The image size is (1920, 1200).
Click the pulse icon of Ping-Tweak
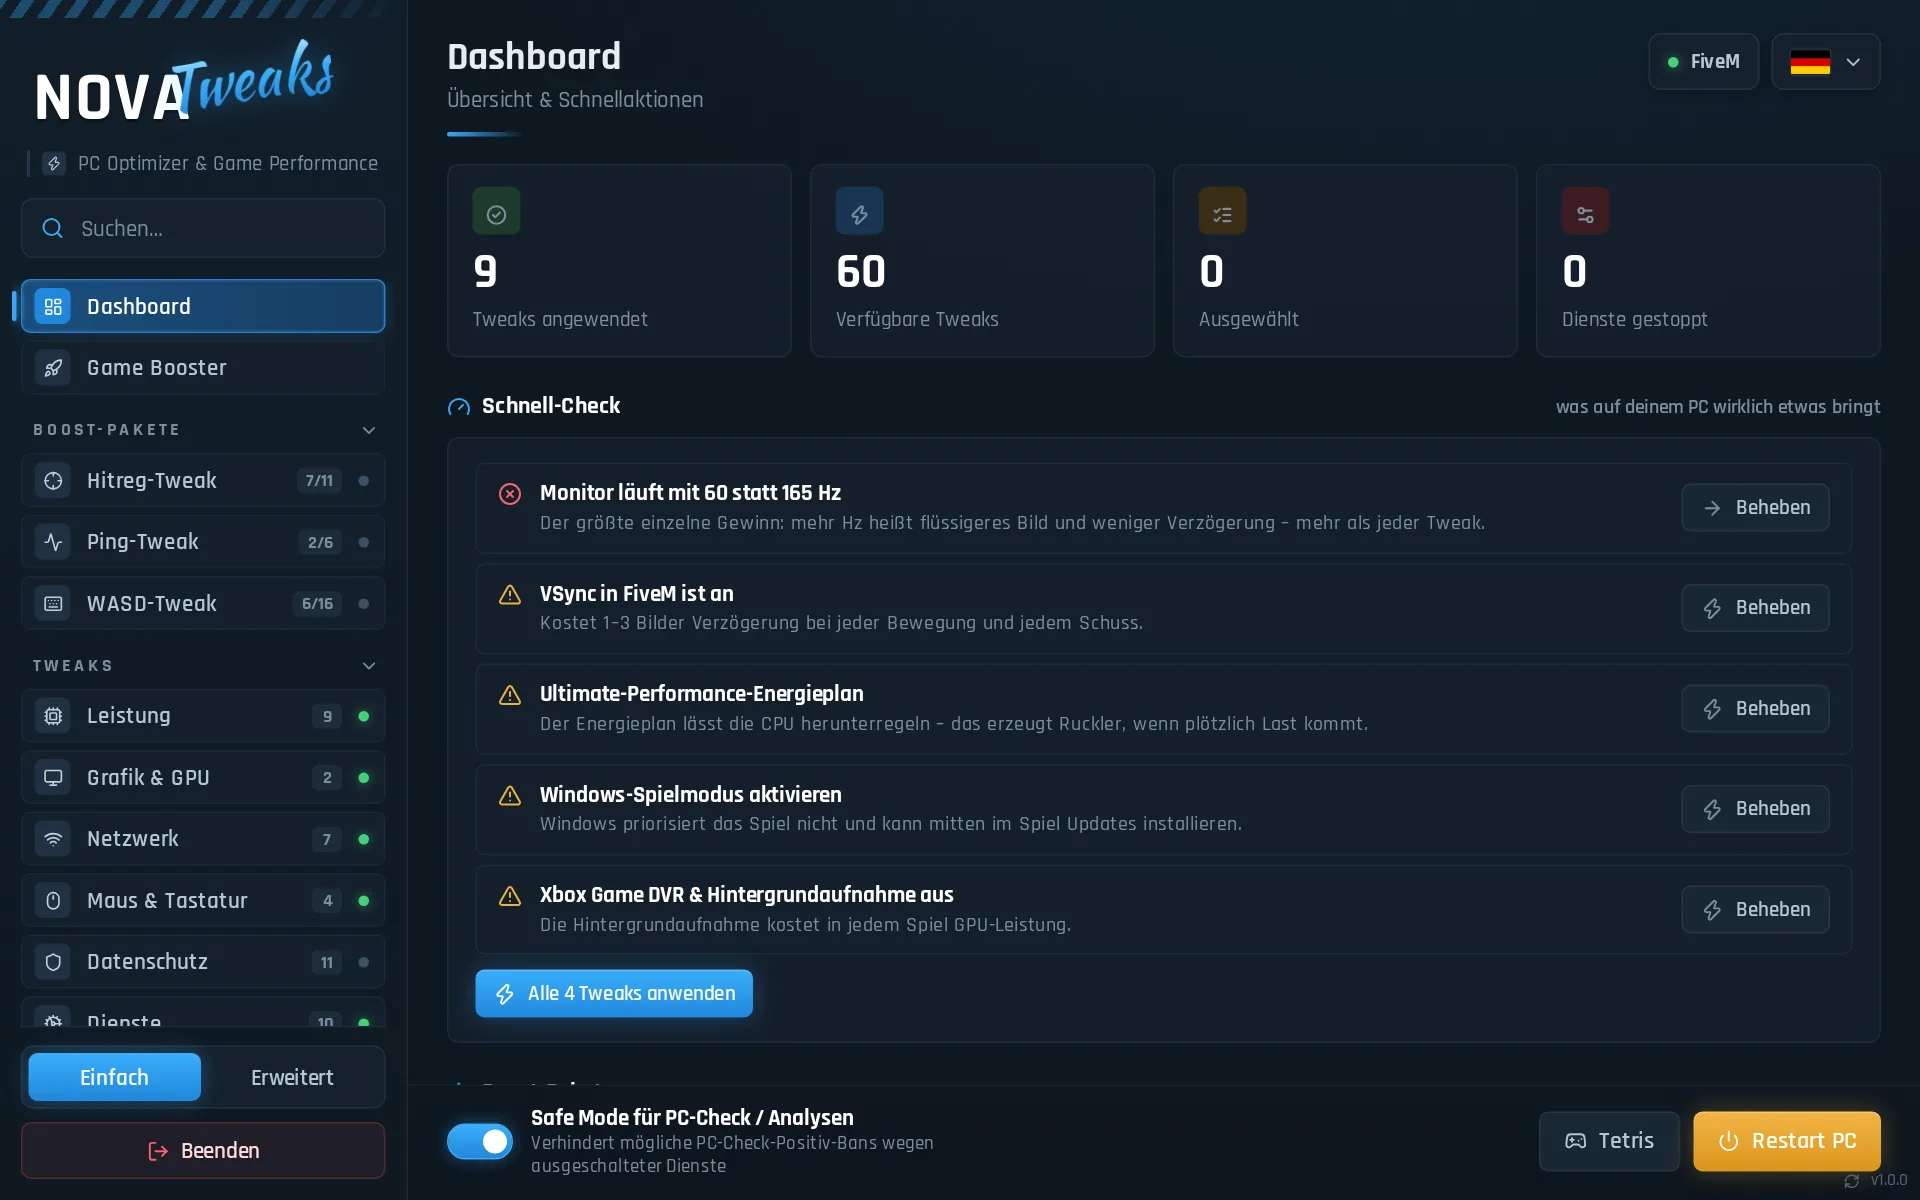tap(53, 542)
